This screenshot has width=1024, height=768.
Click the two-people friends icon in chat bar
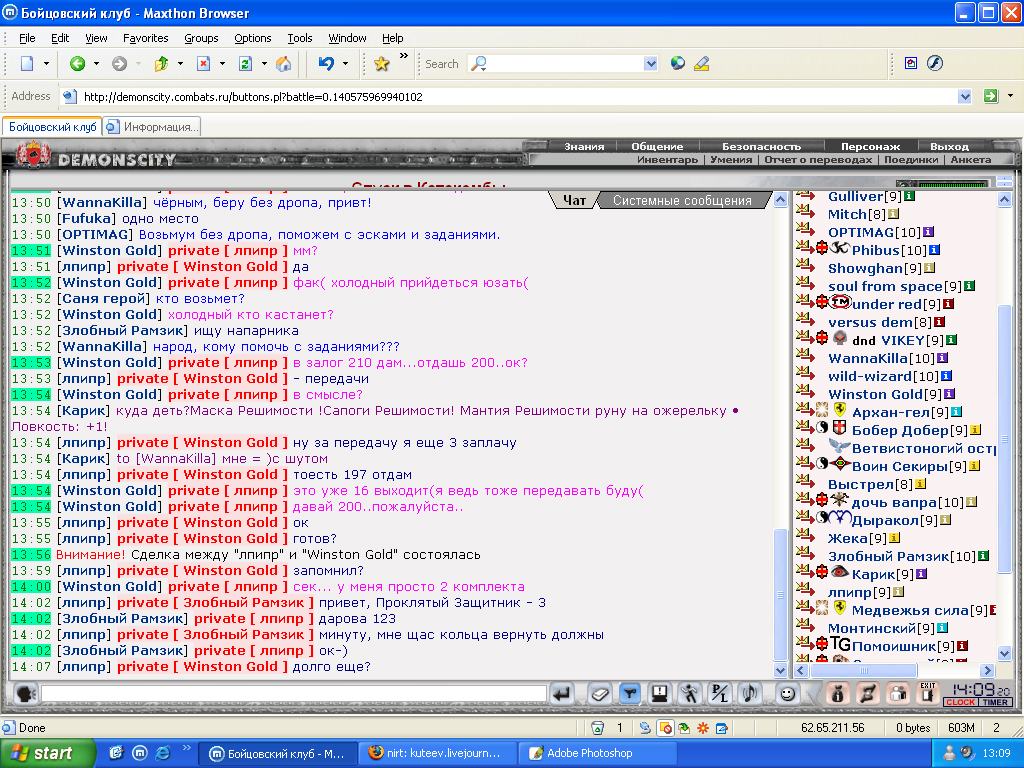point(898,694)
